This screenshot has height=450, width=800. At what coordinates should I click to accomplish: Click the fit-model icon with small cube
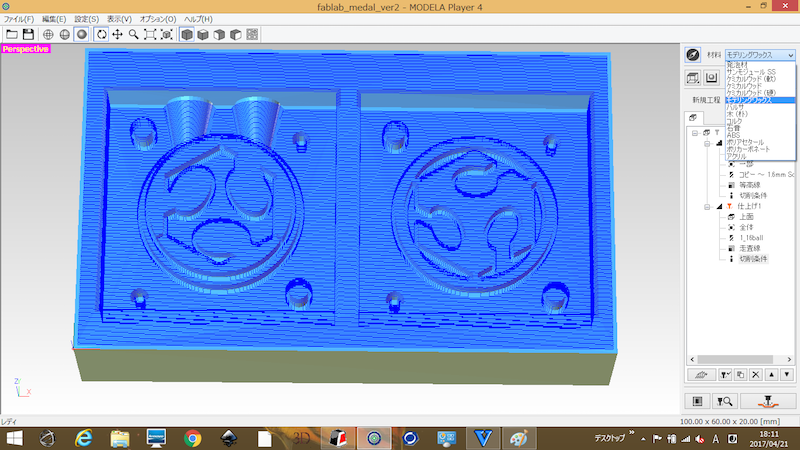tap(167, 34)
